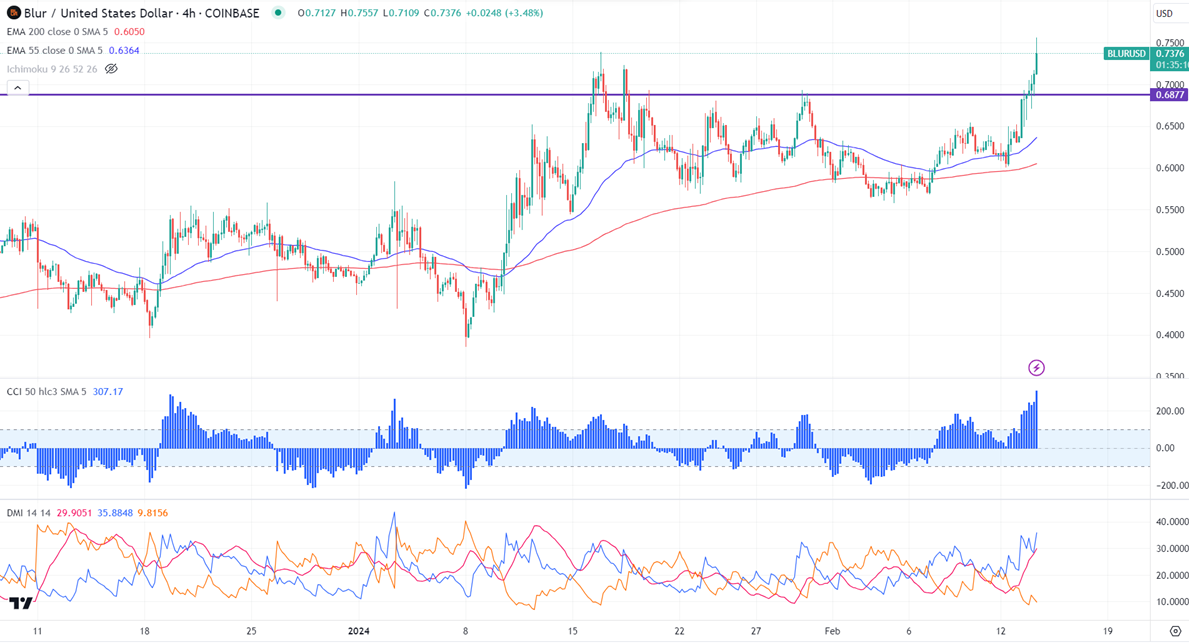Click the EMA 55 value 0.6364
Viewport: 1189px width, 644px height.
click(x=124, y=51)
